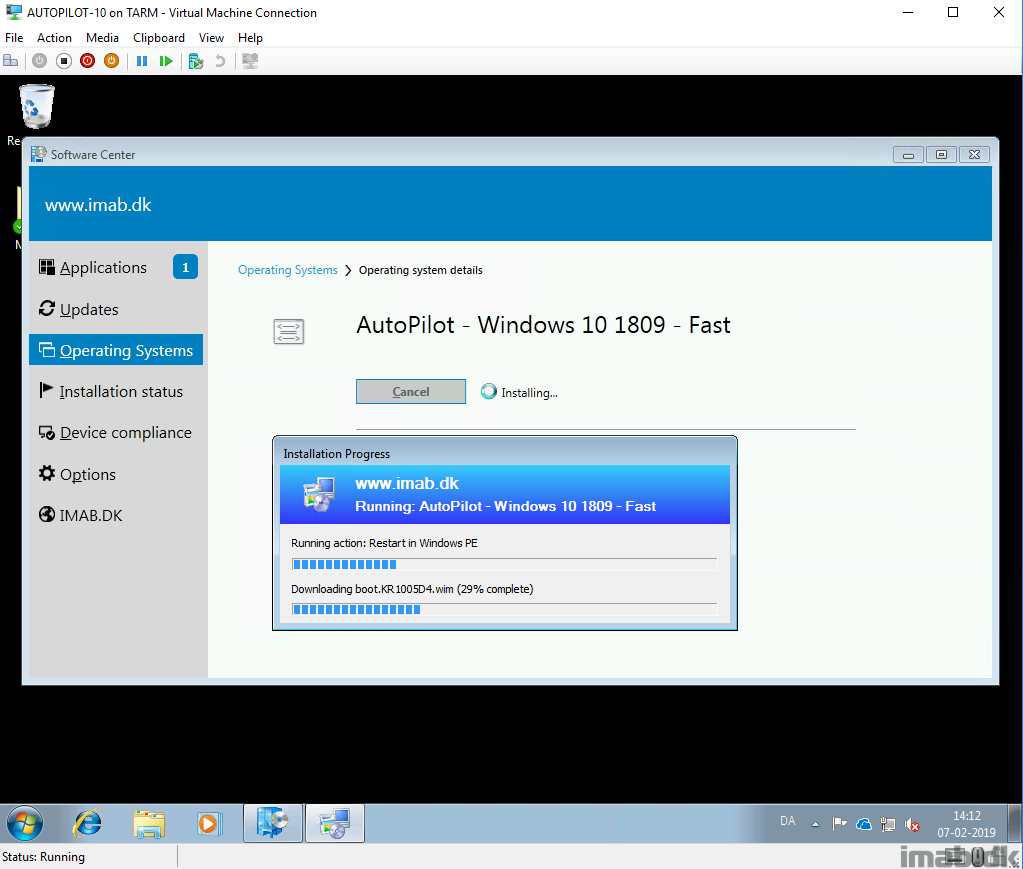This screenshot has width=1023, height=869.
Task: Follow the Operating Systems breadcrumb link
Action: pos(288,270)
